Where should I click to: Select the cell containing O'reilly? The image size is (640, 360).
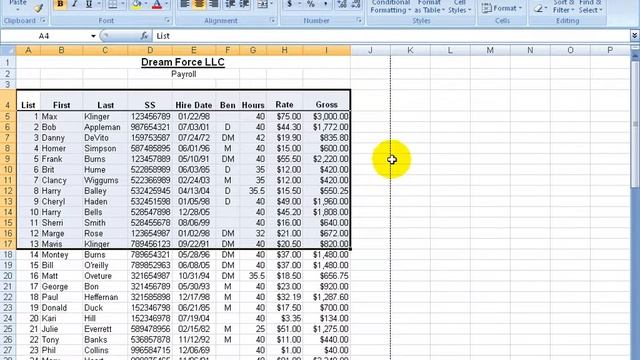click(105, 265)
